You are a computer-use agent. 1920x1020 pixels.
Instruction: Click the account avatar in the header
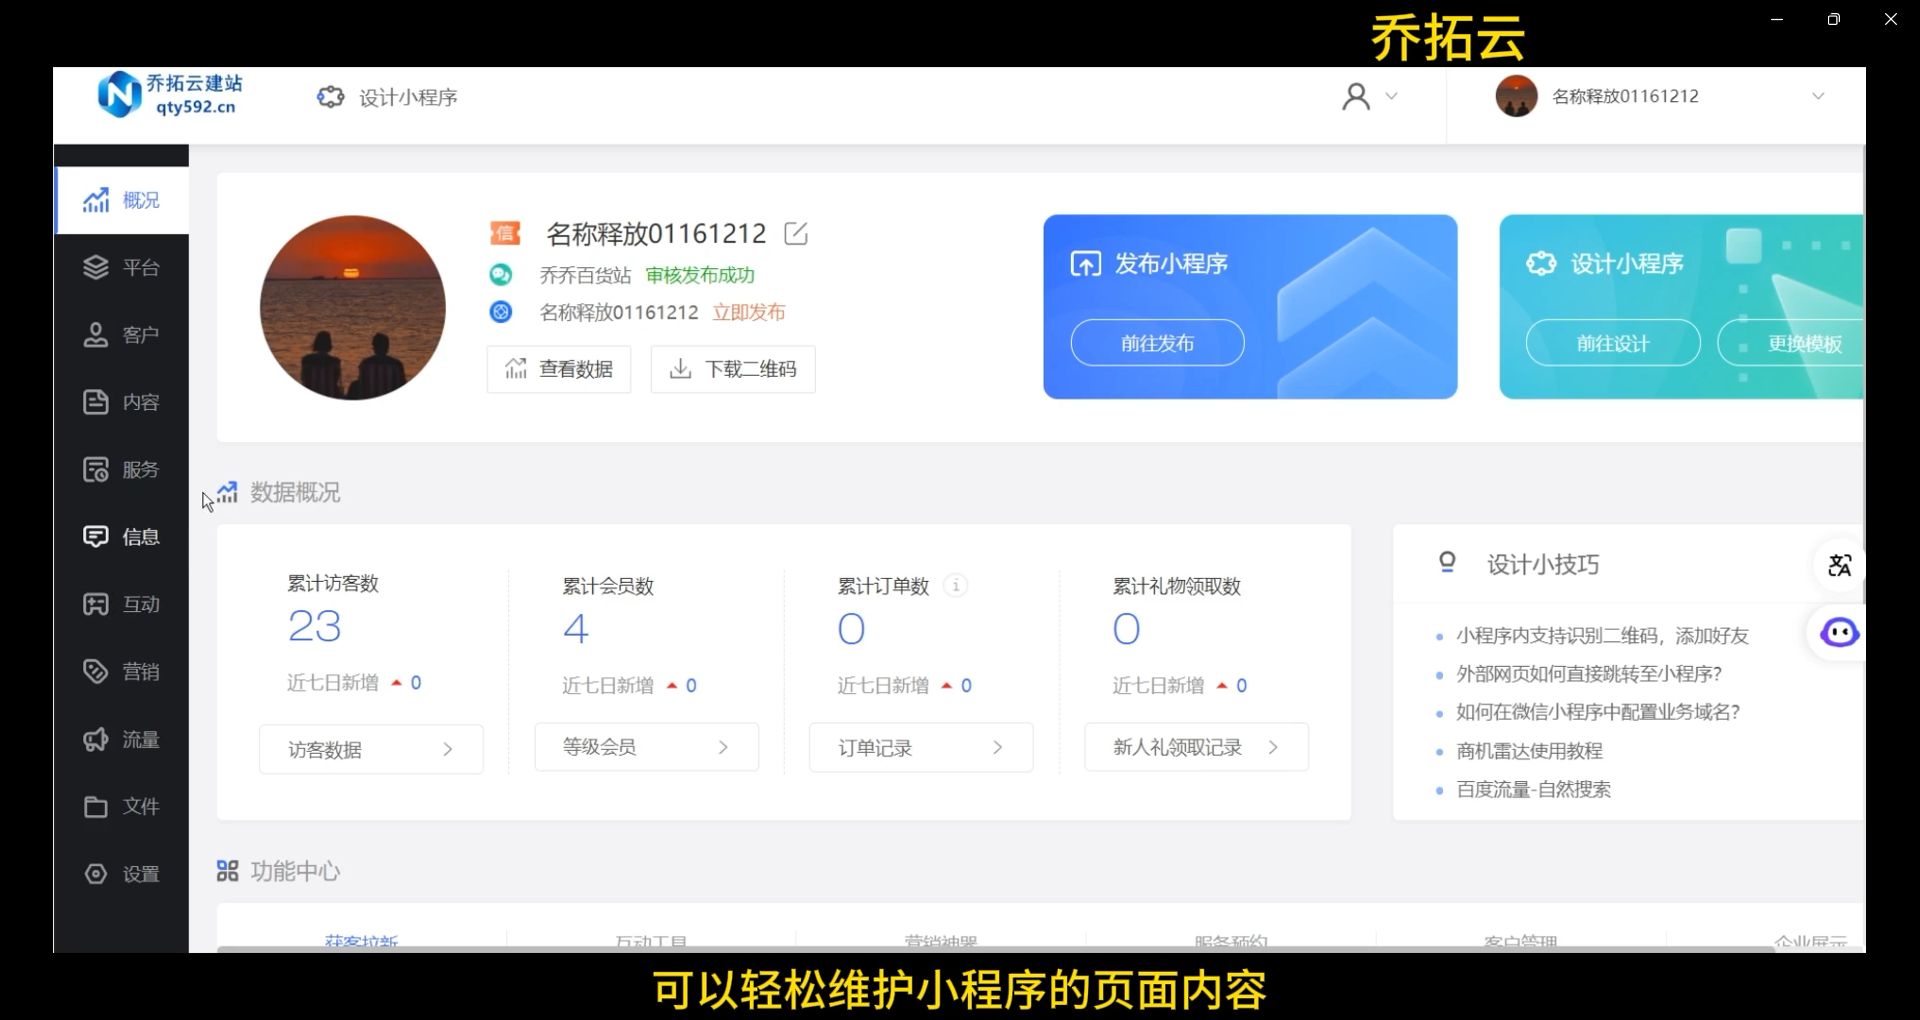coord(1516,96)
